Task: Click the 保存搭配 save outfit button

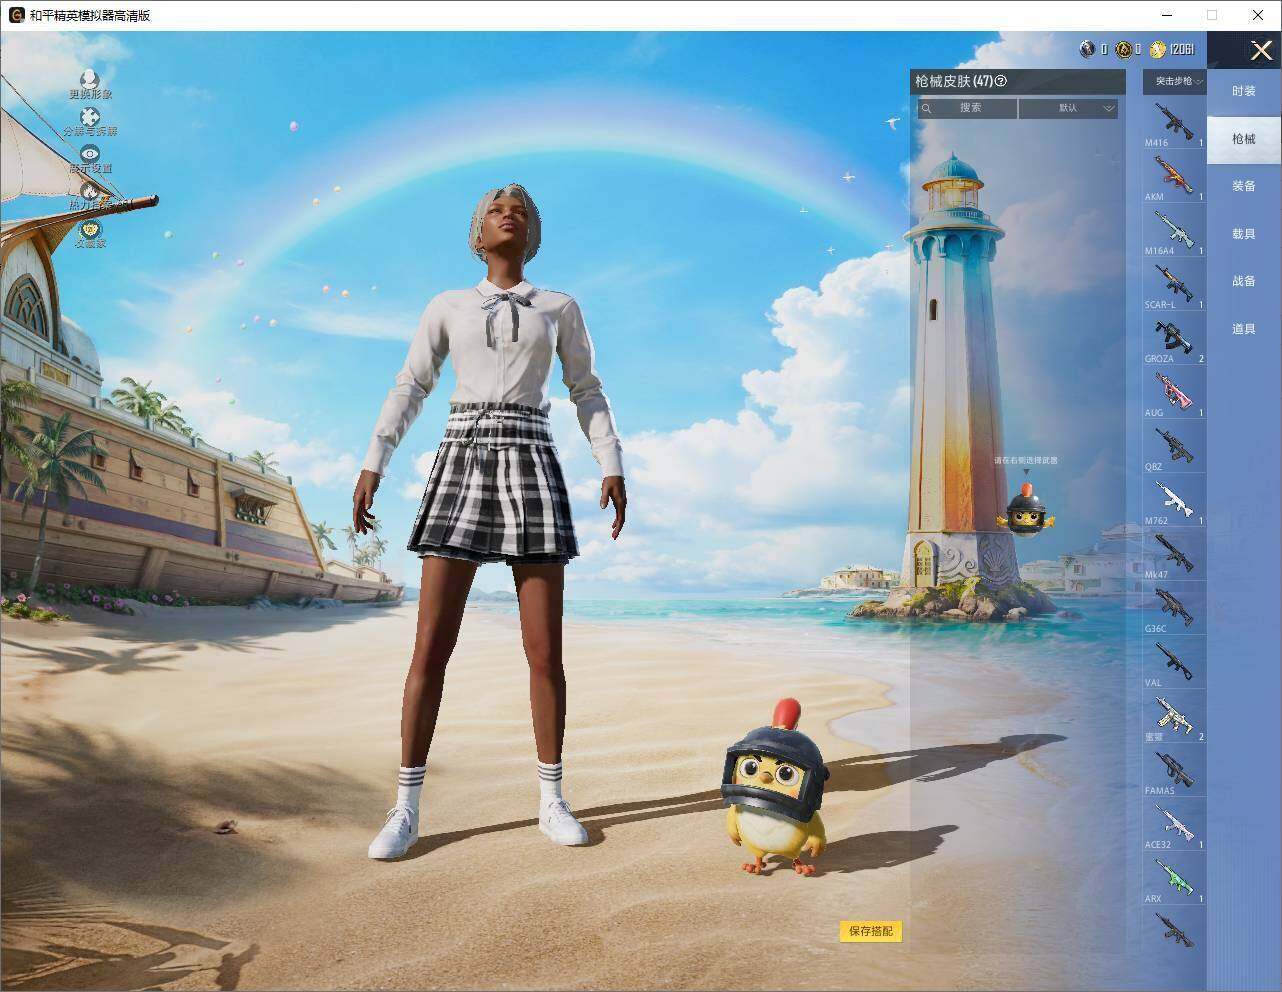Action: 871,931
